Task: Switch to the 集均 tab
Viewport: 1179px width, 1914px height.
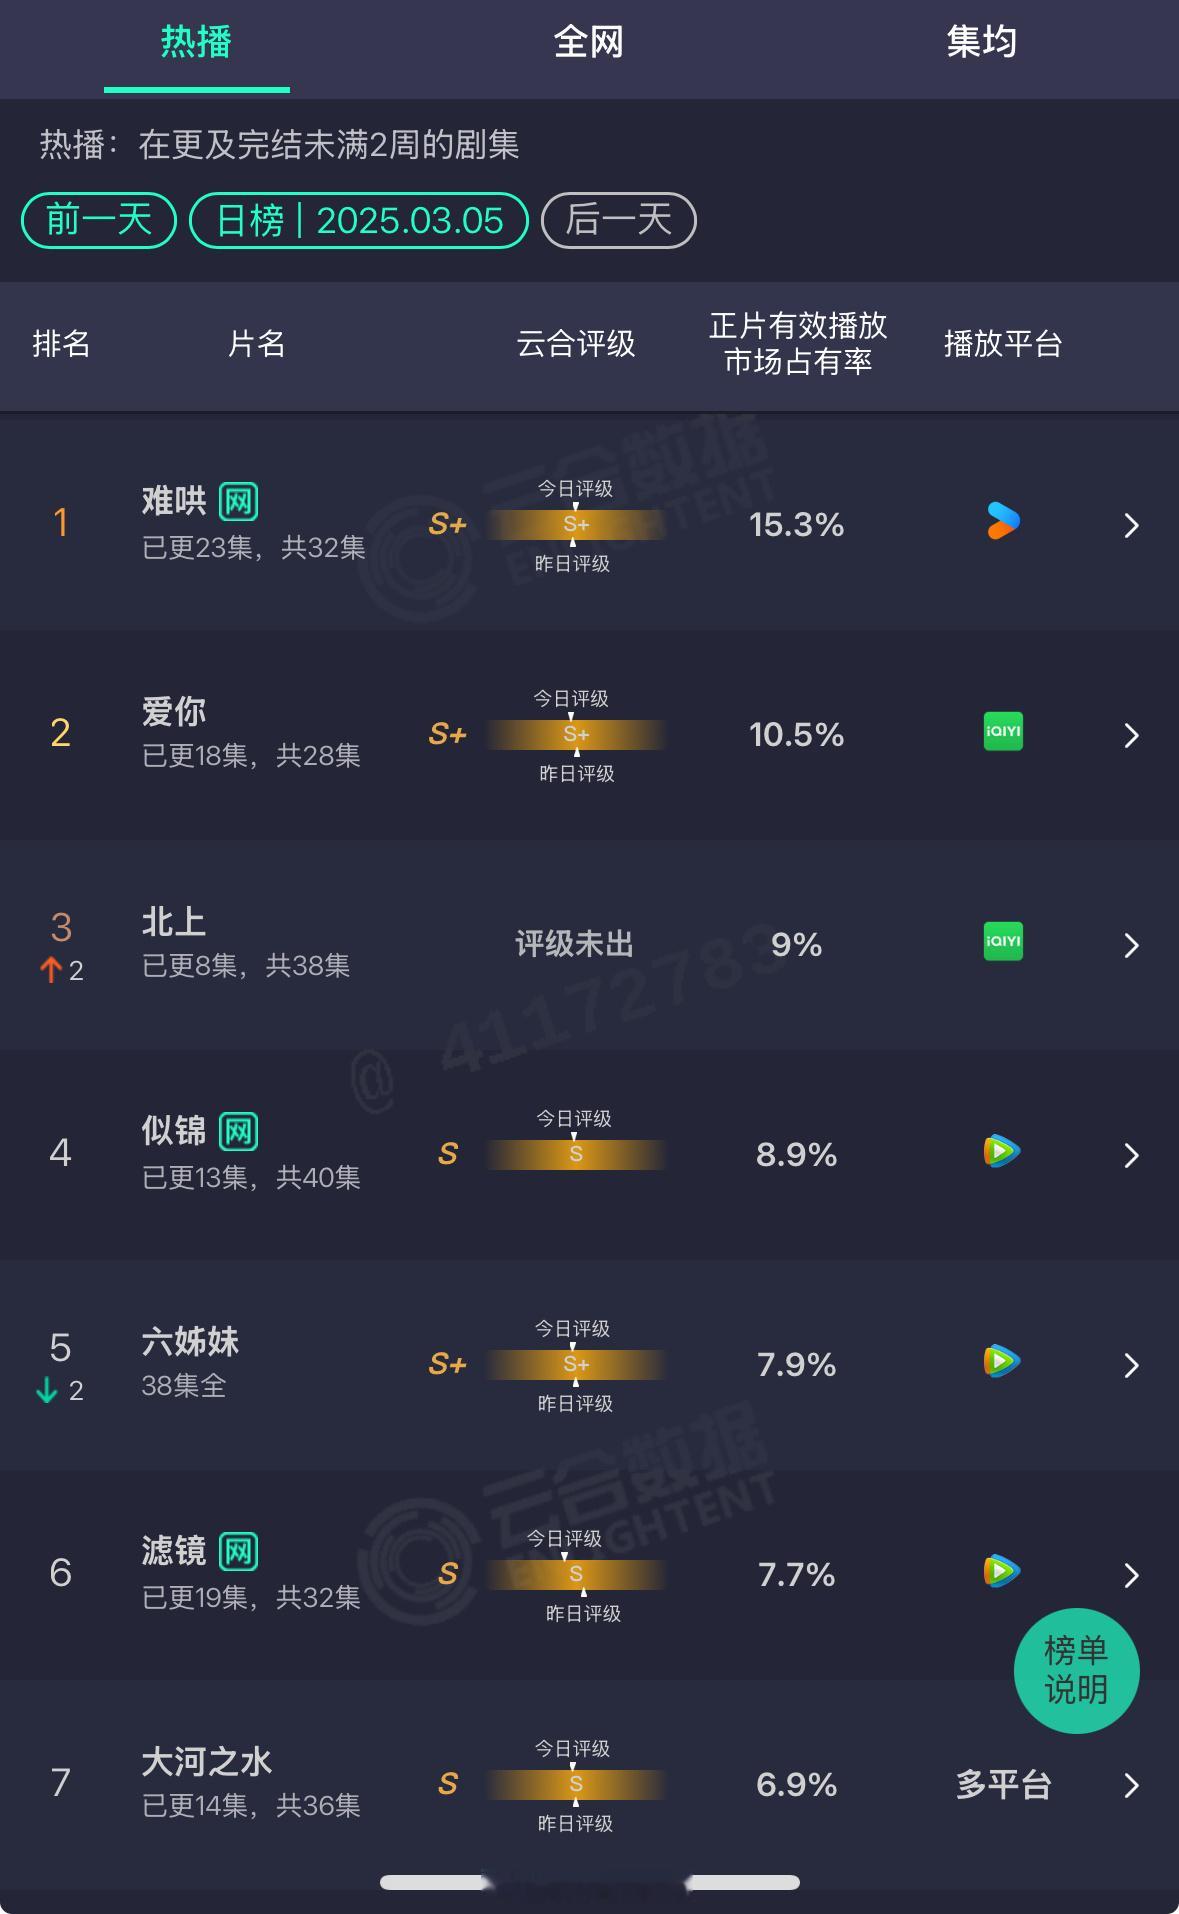Action: (x=982, y=42)
